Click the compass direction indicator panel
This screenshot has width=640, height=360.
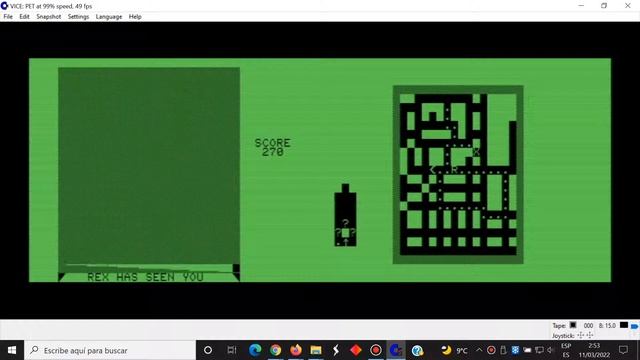coord(345,216)
